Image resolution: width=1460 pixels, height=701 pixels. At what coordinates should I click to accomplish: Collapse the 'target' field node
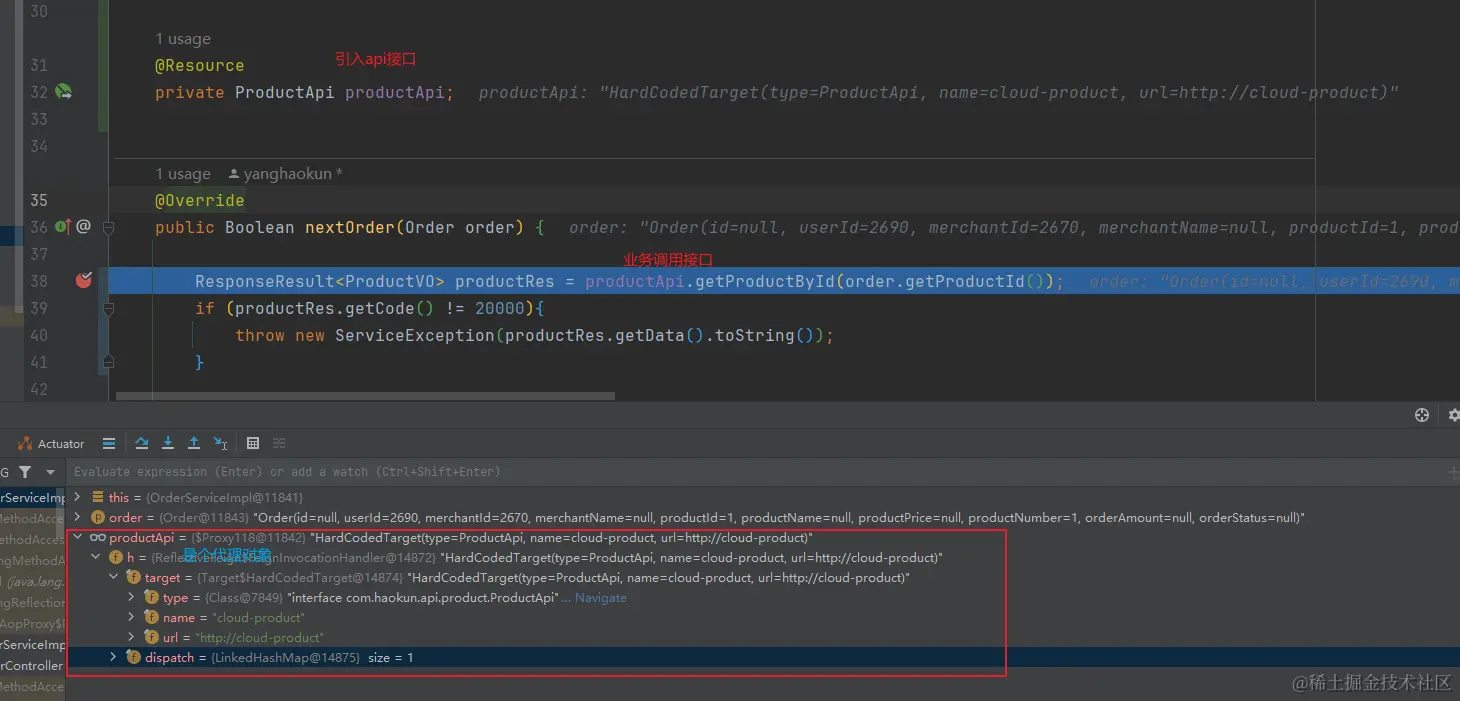click(114, 577)
